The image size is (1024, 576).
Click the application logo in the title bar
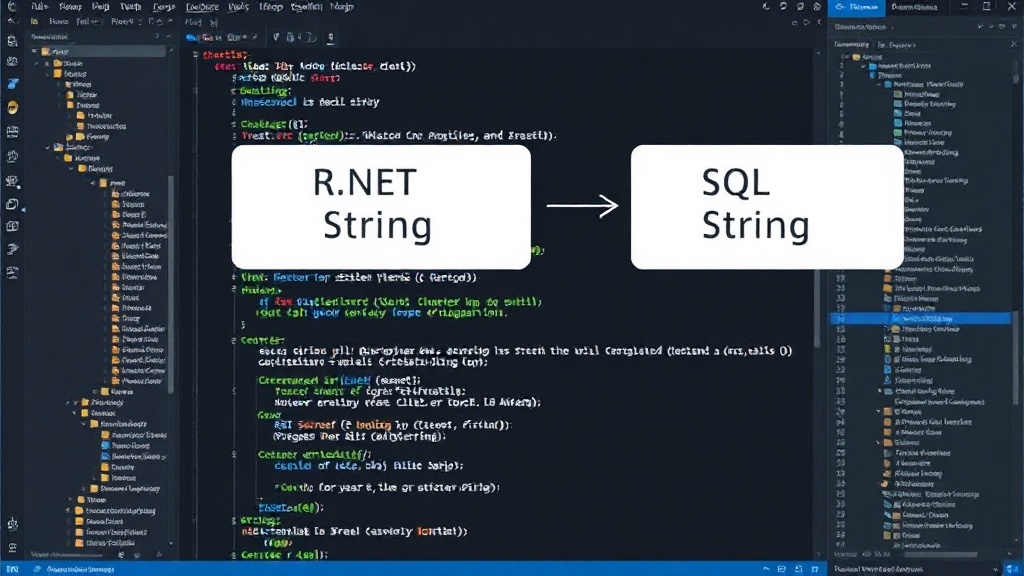tap(12, 7)
